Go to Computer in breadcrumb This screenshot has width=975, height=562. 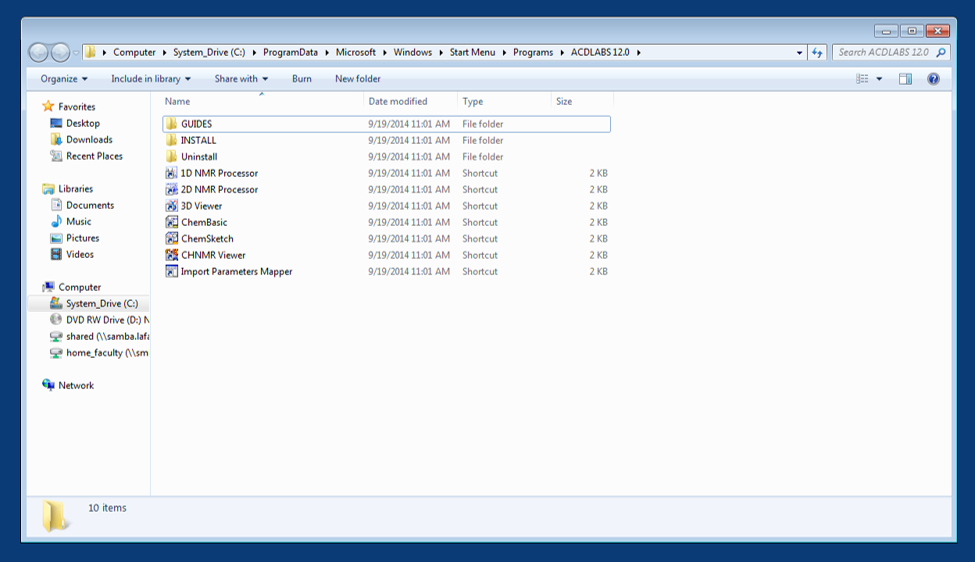(x=134, y=52)
